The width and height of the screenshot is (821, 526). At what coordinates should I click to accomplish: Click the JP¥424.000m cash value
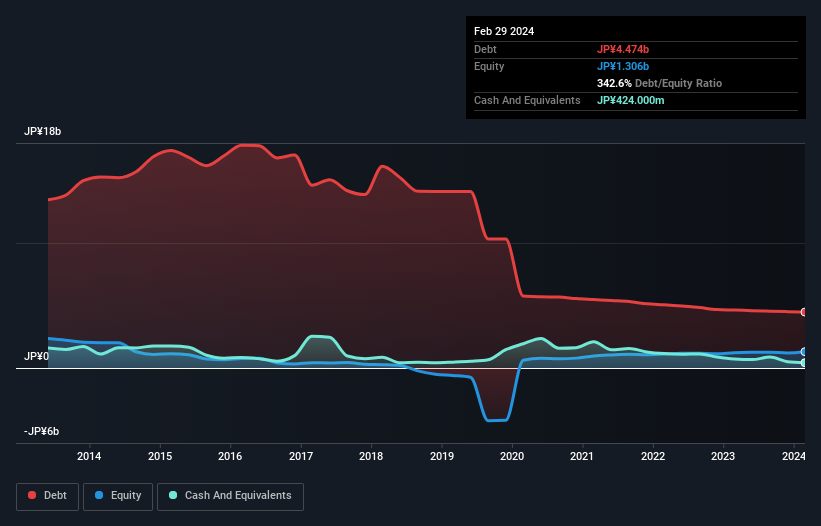[x=630, y=100]
